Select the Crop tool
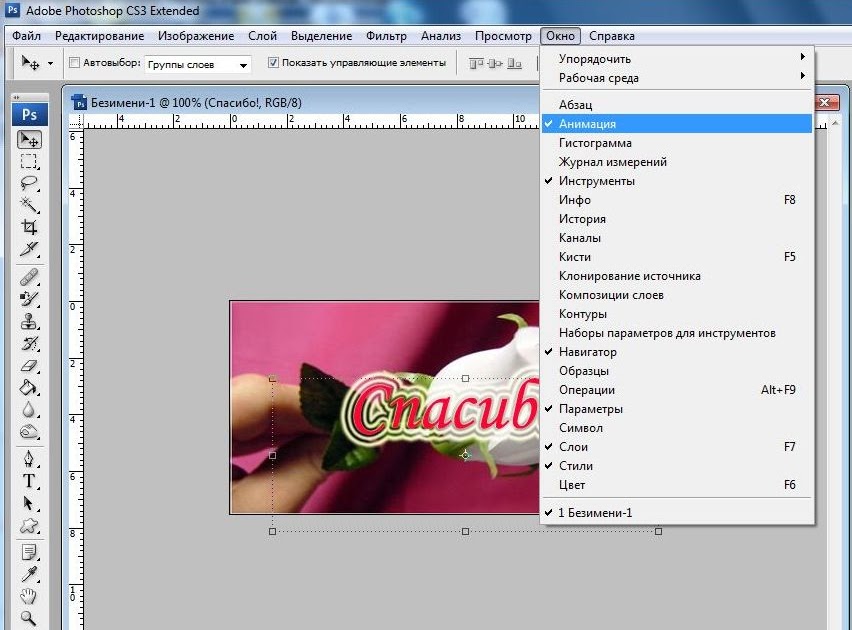852x630 pixels. 29,227
